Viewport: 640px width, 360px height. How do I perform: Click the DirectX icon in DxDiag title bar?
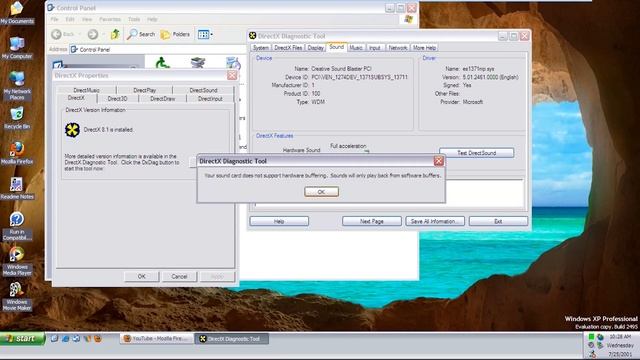tap(253, 36)
